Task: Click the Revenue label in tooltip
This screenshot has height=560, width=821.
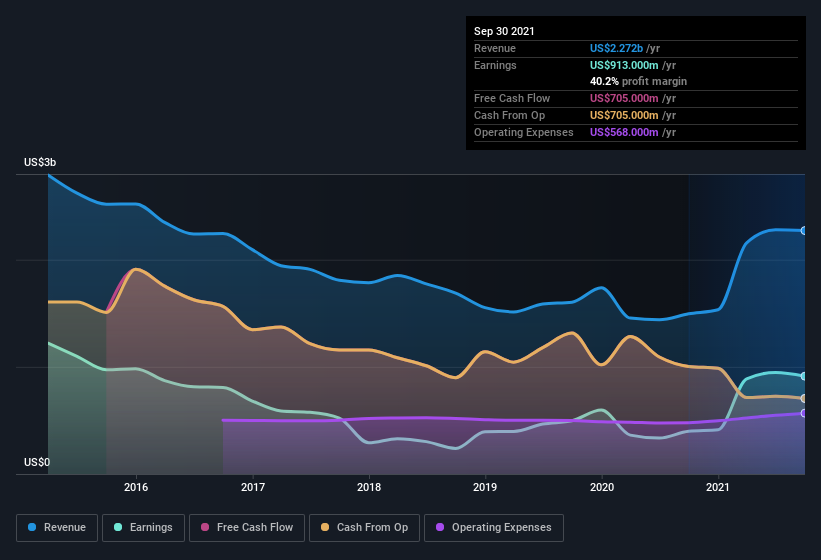Action: coord(495,48)
